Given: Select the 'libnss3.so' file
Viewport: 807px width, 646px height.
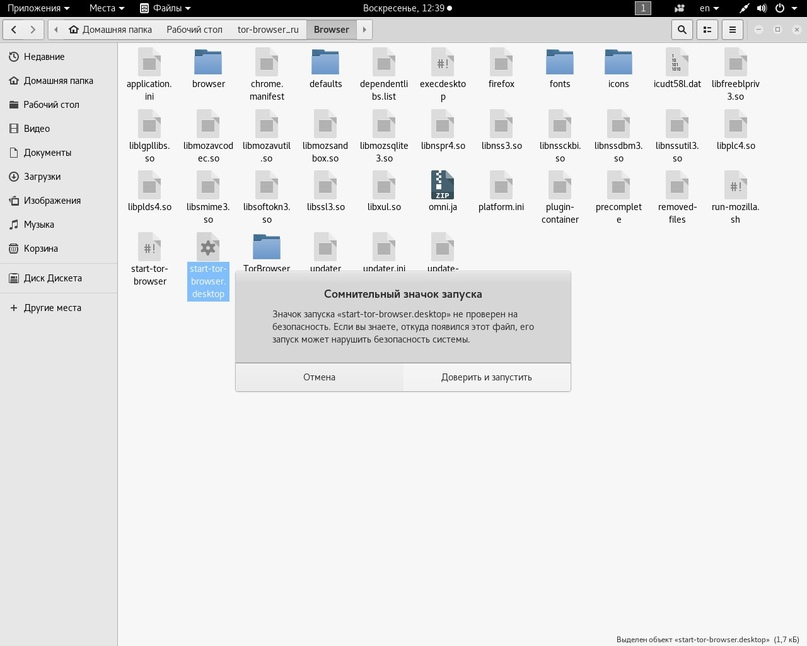Looking at the screenshot, I should click(x=501, y=131).
